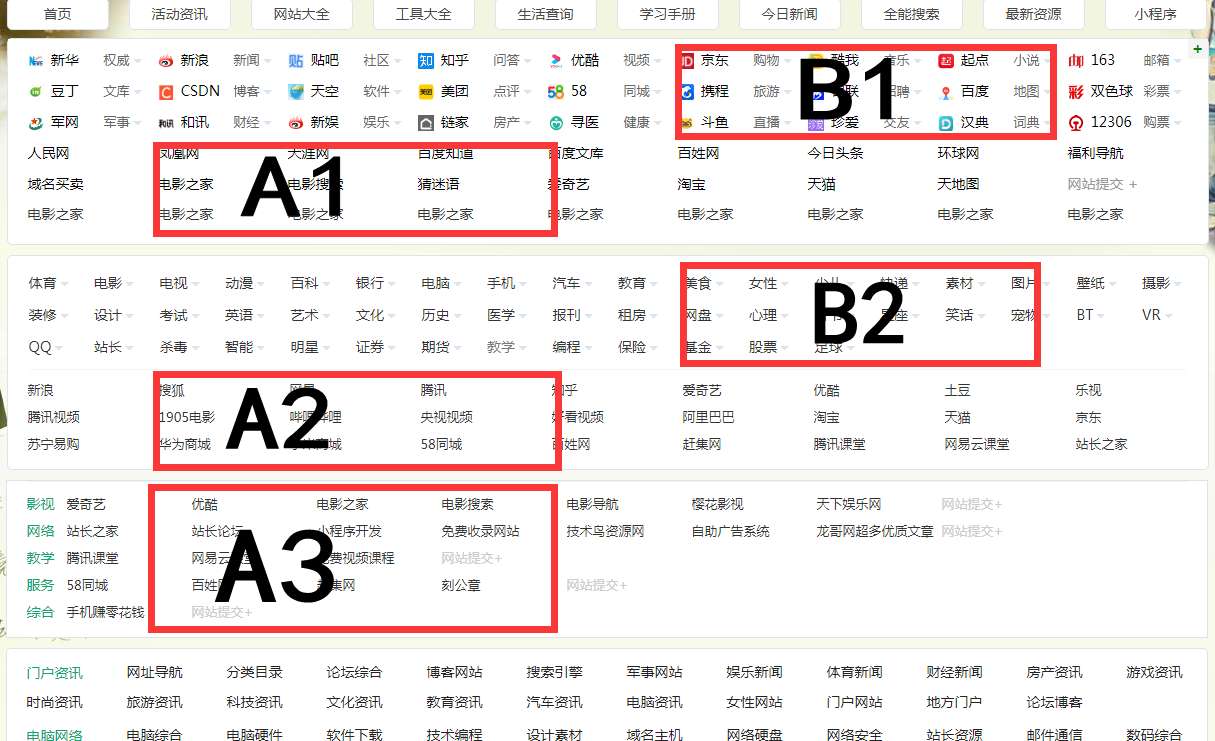Open the 自助广告系统 link

pos(730,531)
